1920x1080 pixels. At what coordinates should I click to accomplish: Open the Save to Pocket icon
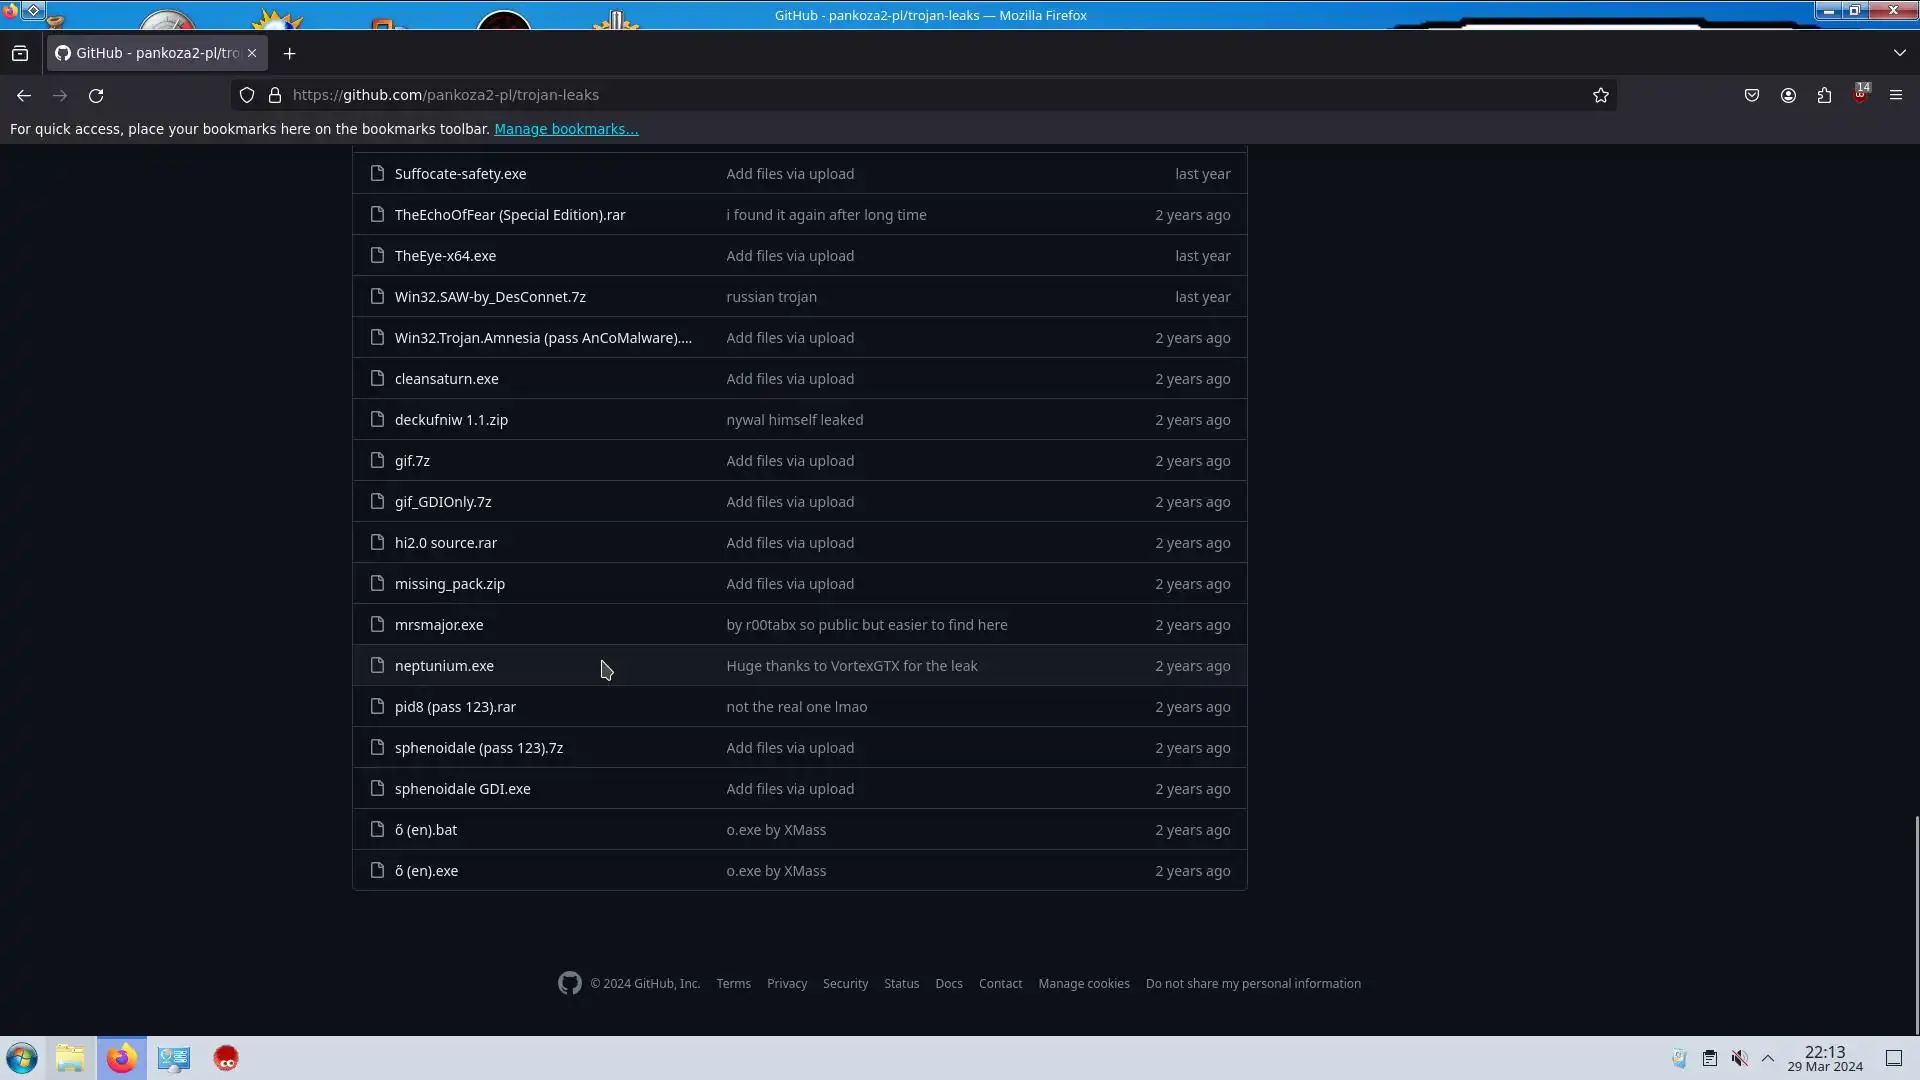point(1752,95)
